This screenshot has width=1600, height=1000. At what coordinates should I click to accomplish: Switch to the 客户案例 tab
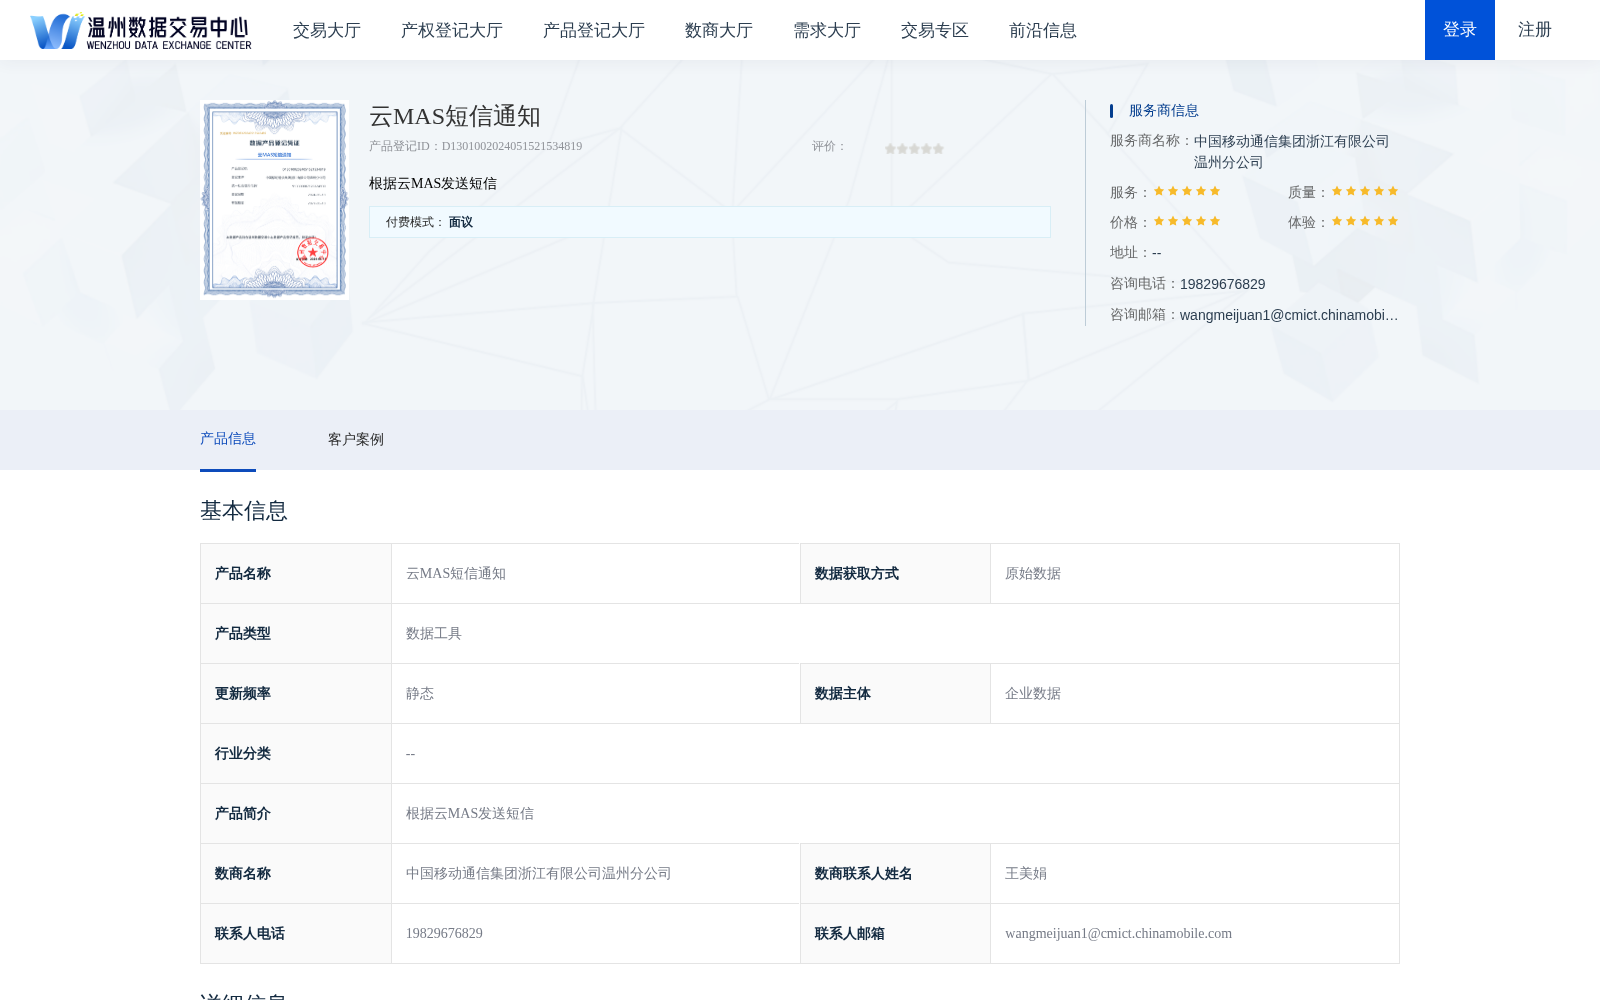coord(356,439)
